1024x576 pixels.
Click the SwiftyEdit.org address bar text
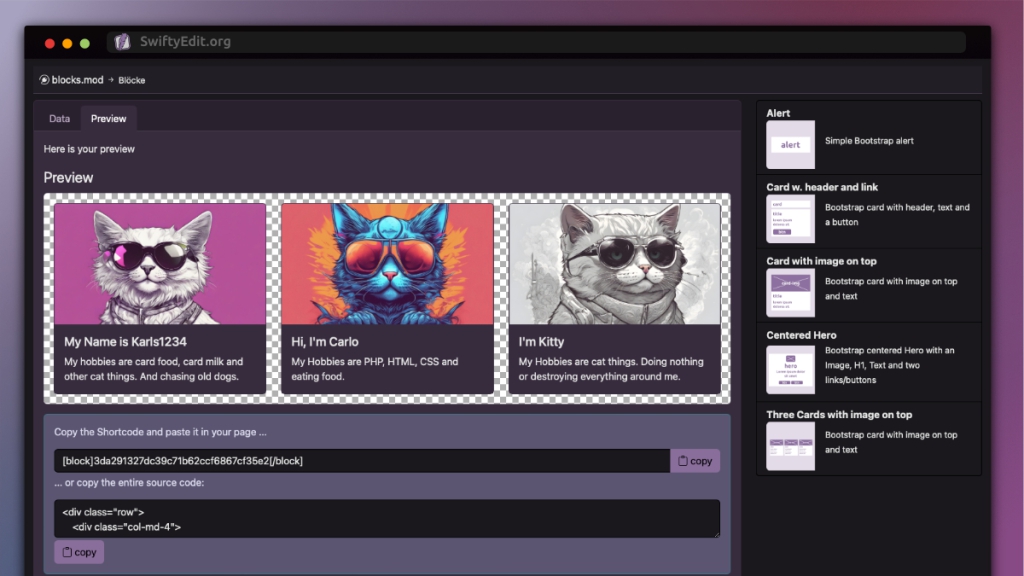pyautogui.click(x=185, y=42)
